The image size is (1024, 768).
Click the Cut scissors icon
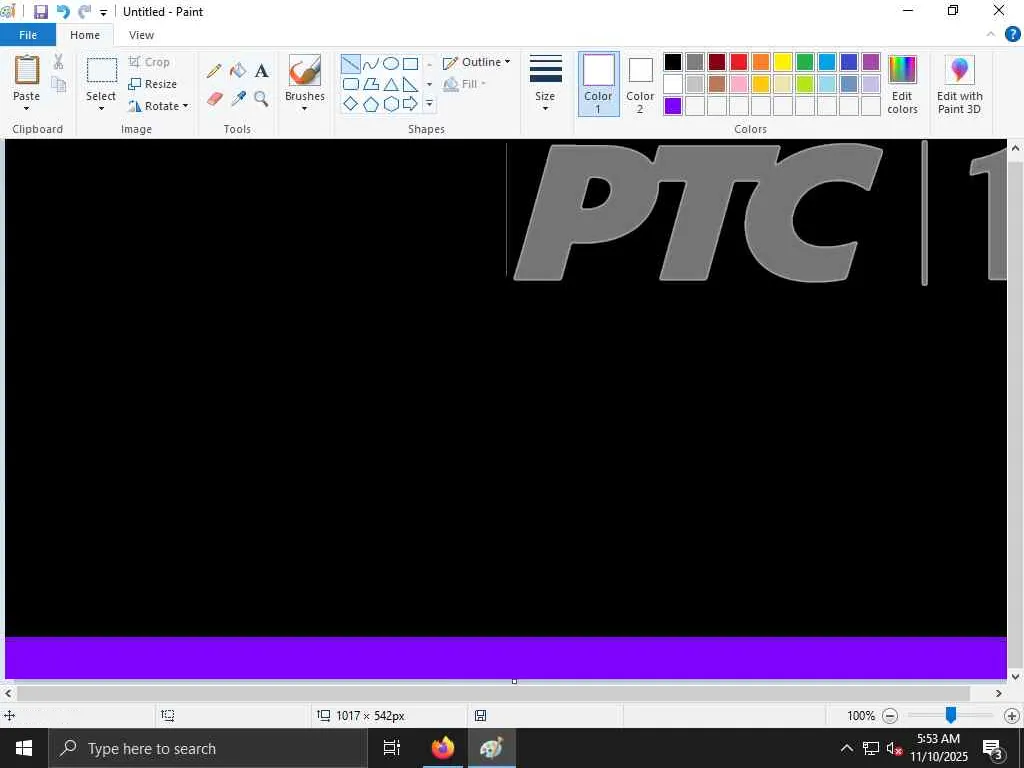point(59,62)
